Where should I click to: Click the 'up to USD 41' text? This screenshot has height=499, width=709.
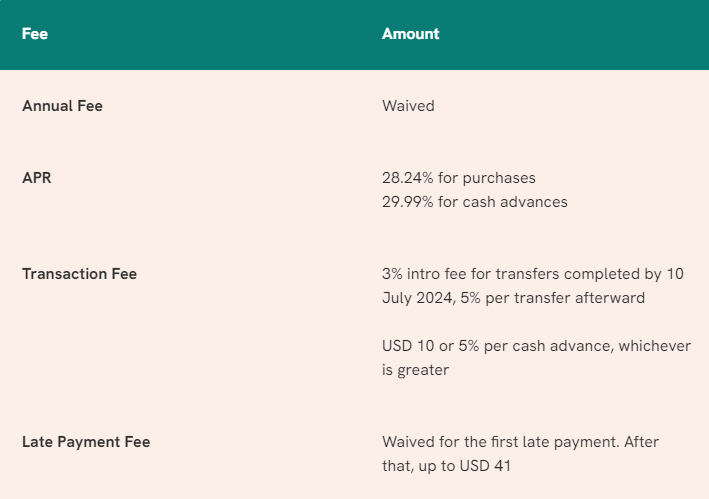tap(464, 466)
